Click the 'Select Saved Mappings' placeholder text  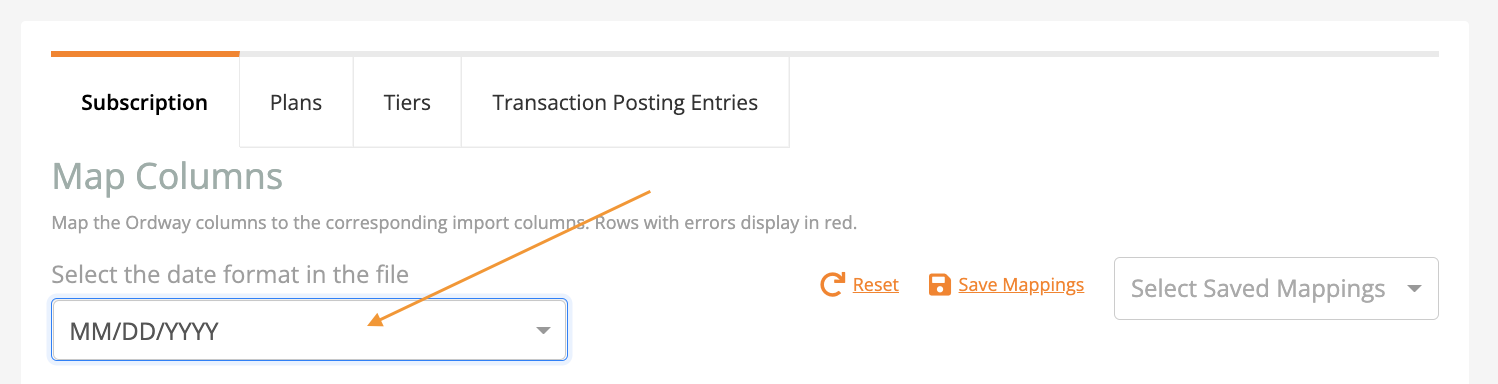[x=1258, y=289]
